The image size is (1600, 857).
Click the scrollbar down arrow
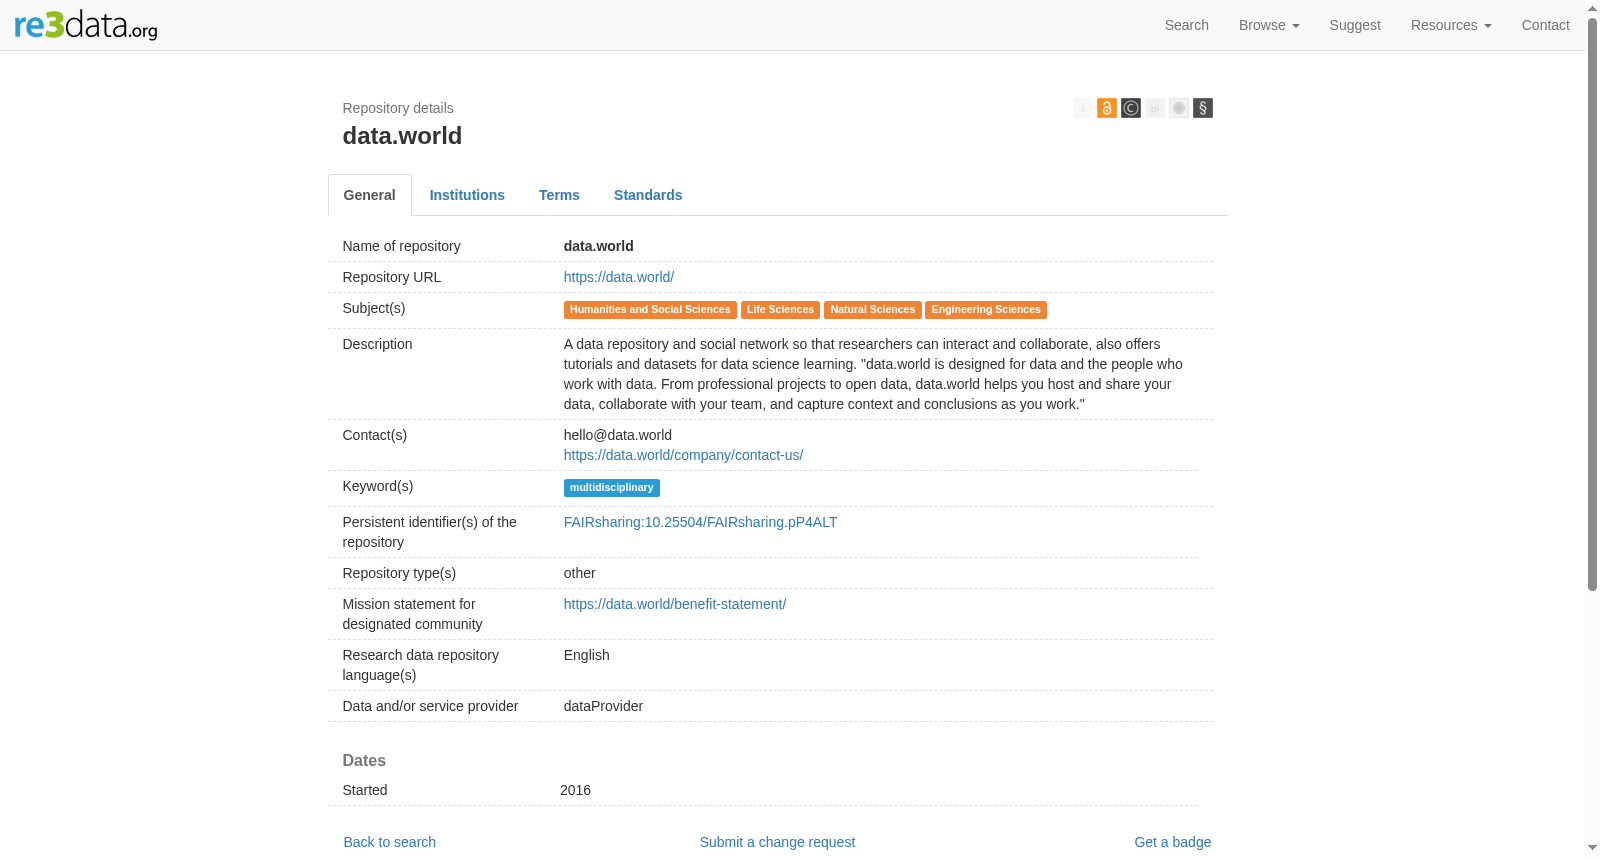coord(1593,849)
